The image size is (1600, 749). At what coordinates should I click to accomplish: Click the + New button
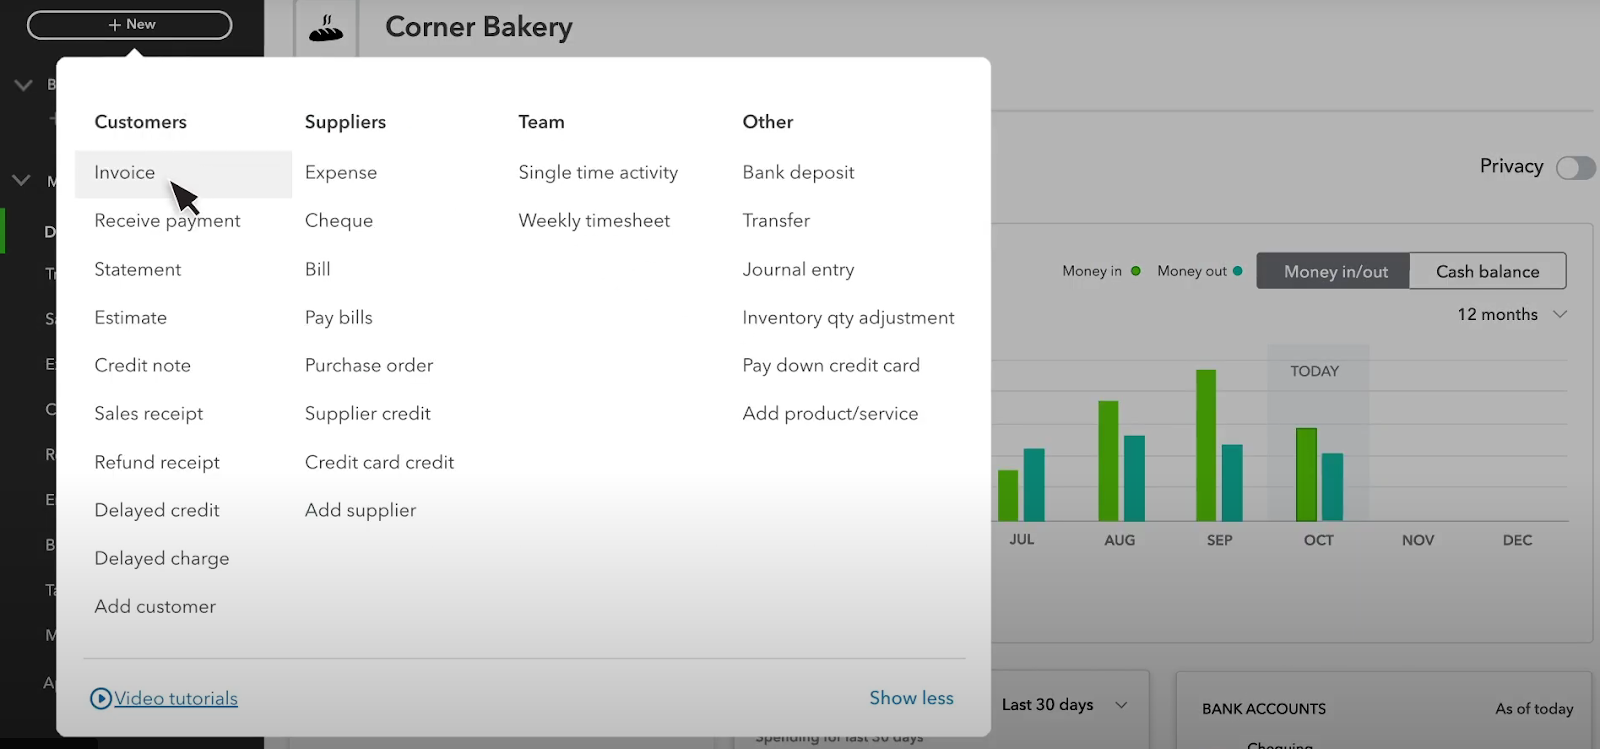click(128, 24)
